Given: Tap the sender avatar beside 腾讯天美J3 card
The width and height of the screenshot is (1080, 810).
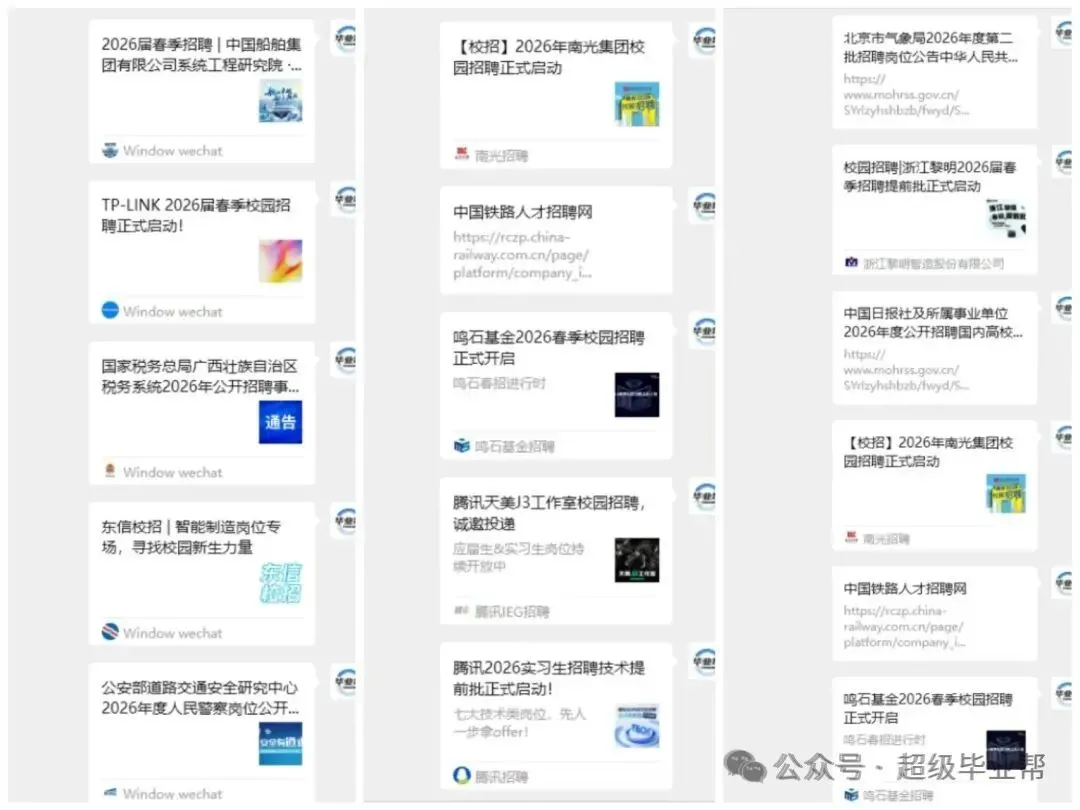Looking at the screenshot, I should coord(705,497).
